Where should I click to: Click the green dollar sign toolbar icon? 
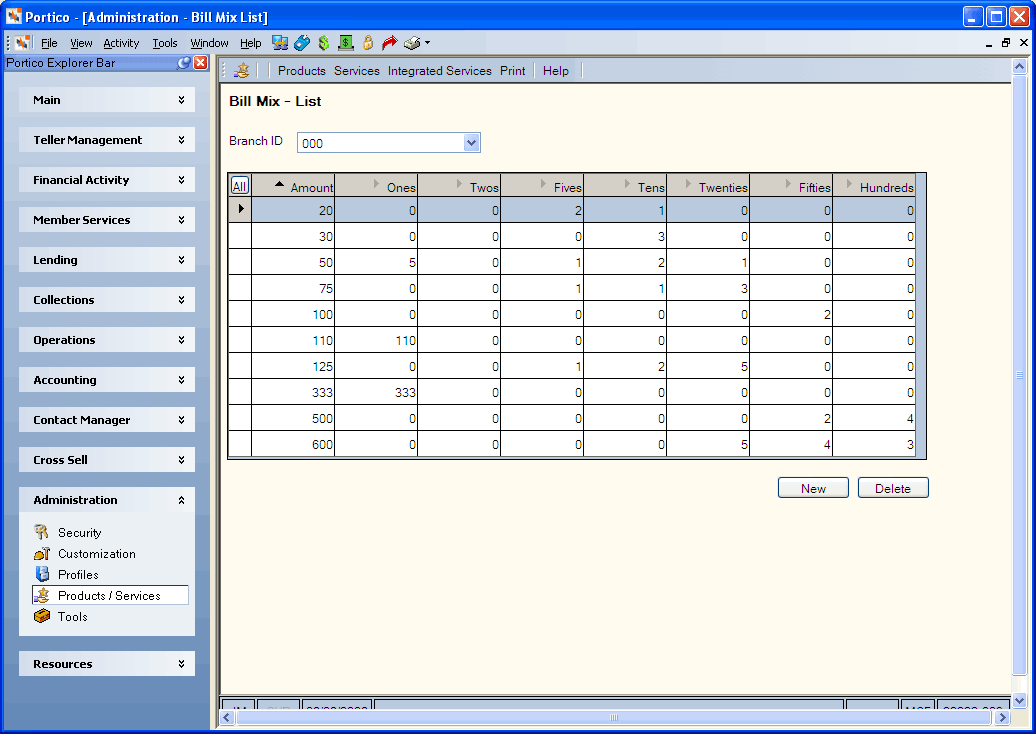[x=324, y=43]
